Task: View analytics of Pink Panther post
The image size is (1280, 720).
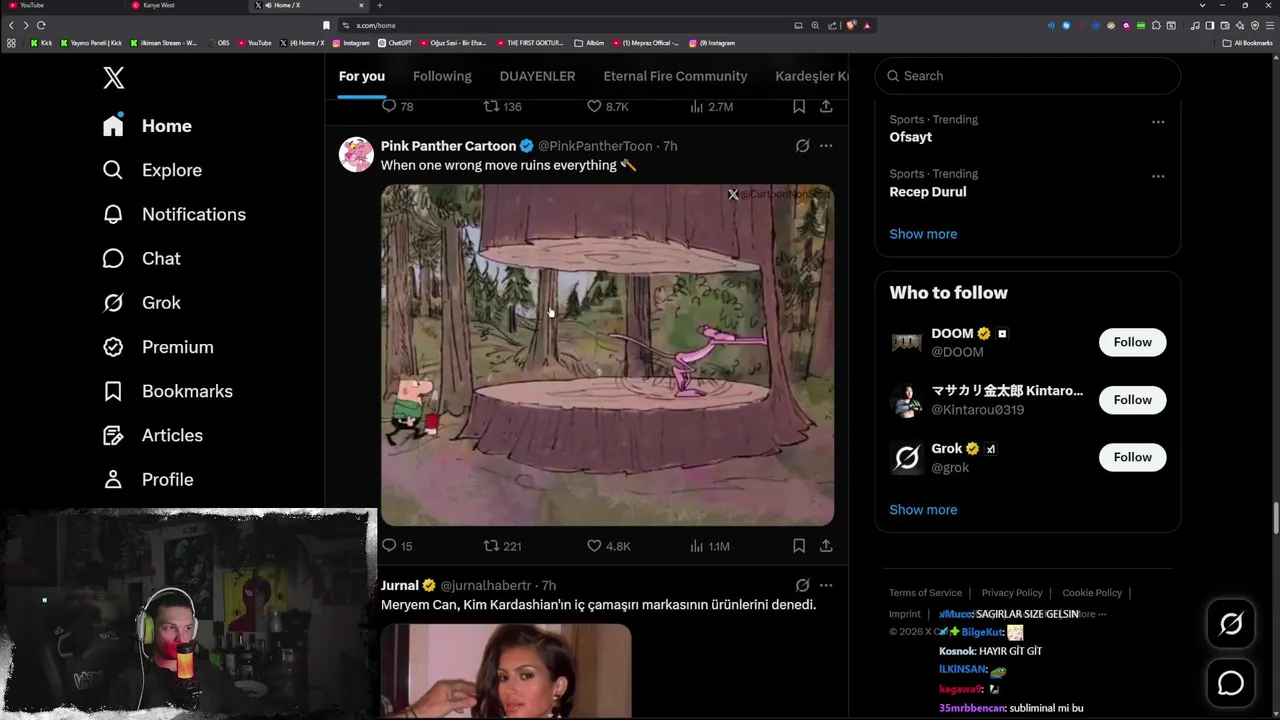Action: pyautogui.click(x=710, y=546)
